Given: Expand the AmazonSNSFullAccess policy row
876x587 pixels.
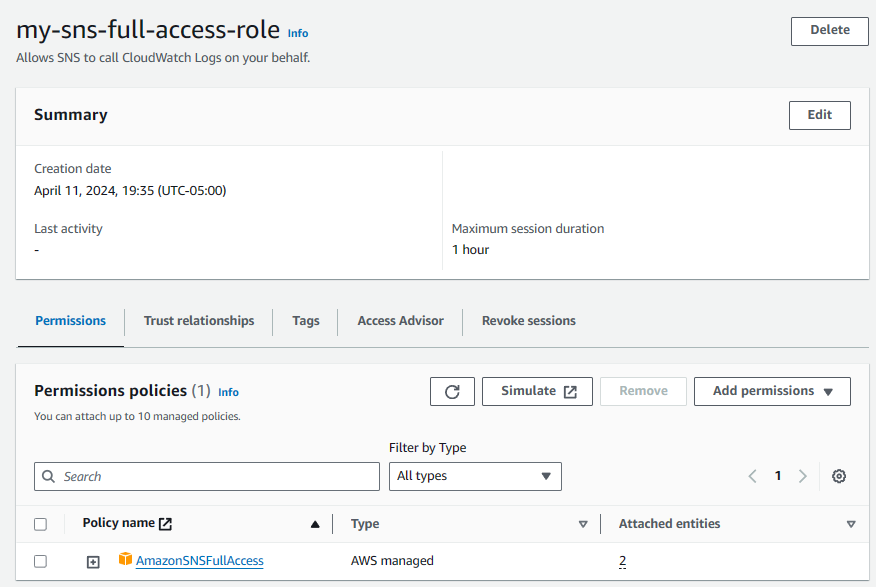Looking at the screenshot, I should click(93, 562).
